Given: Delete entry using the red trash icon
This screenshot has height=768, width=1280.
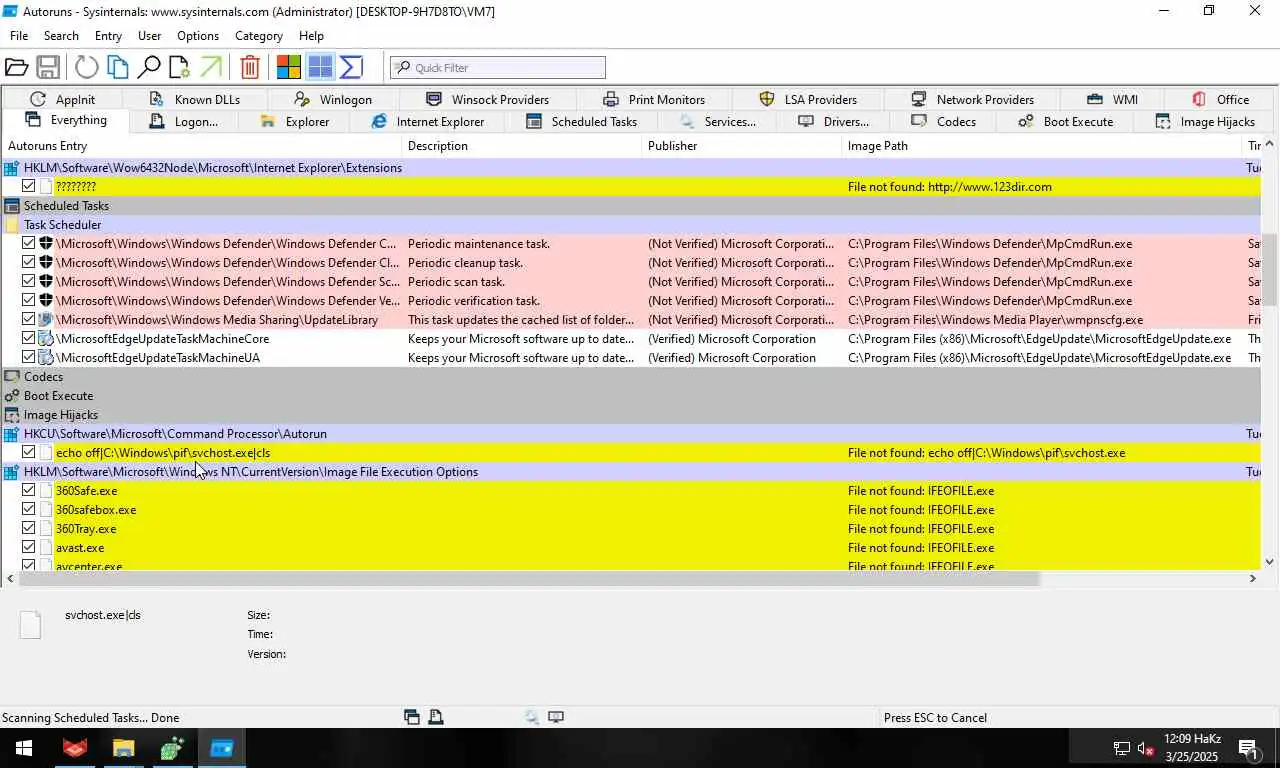Looking at the screenshot, I should 250,67.
